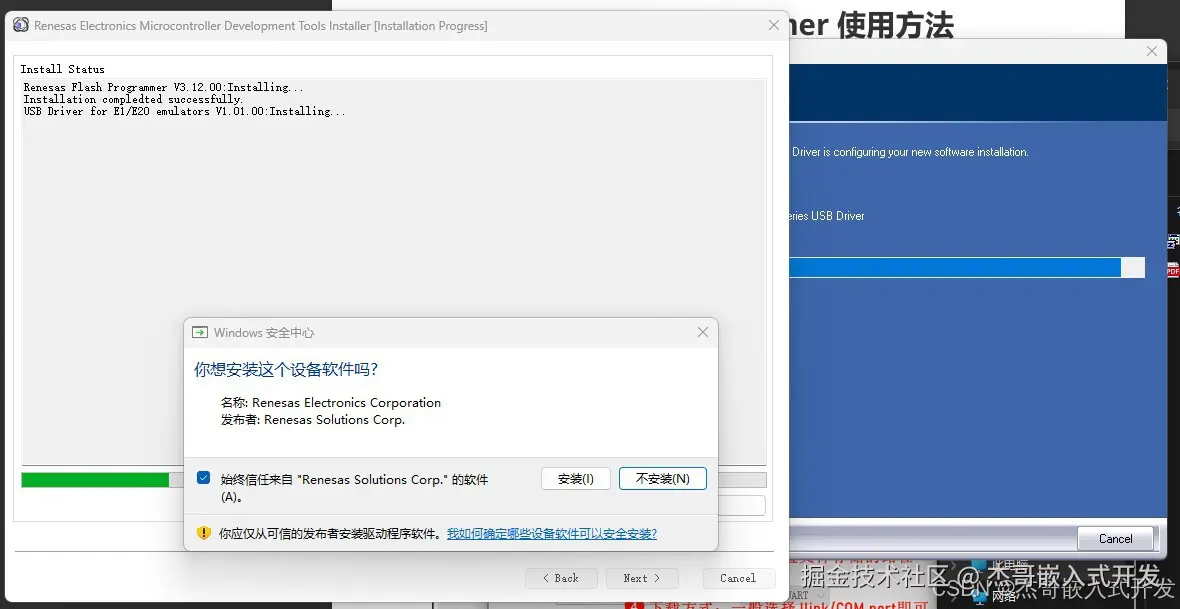Click the Windows 安全中心 icon on the dialog title bar
The image size is (1180, 609).
click(x=202, y=332)
